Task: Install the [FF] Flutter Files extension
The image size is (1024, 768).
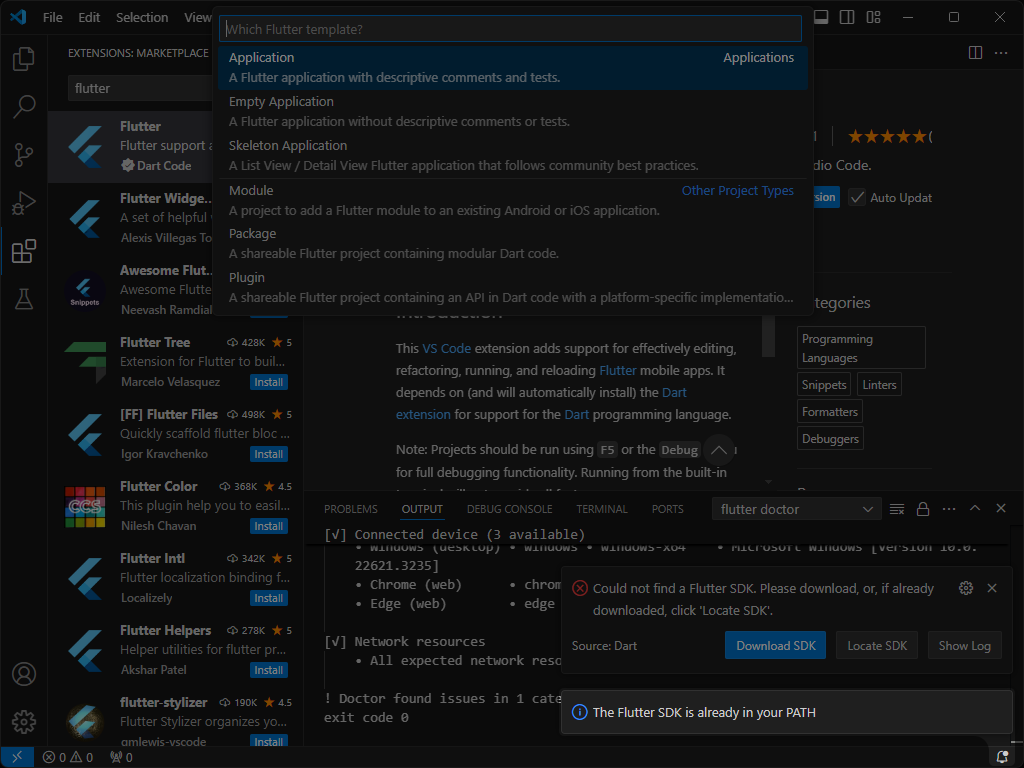Action: [x=268, y=454]
